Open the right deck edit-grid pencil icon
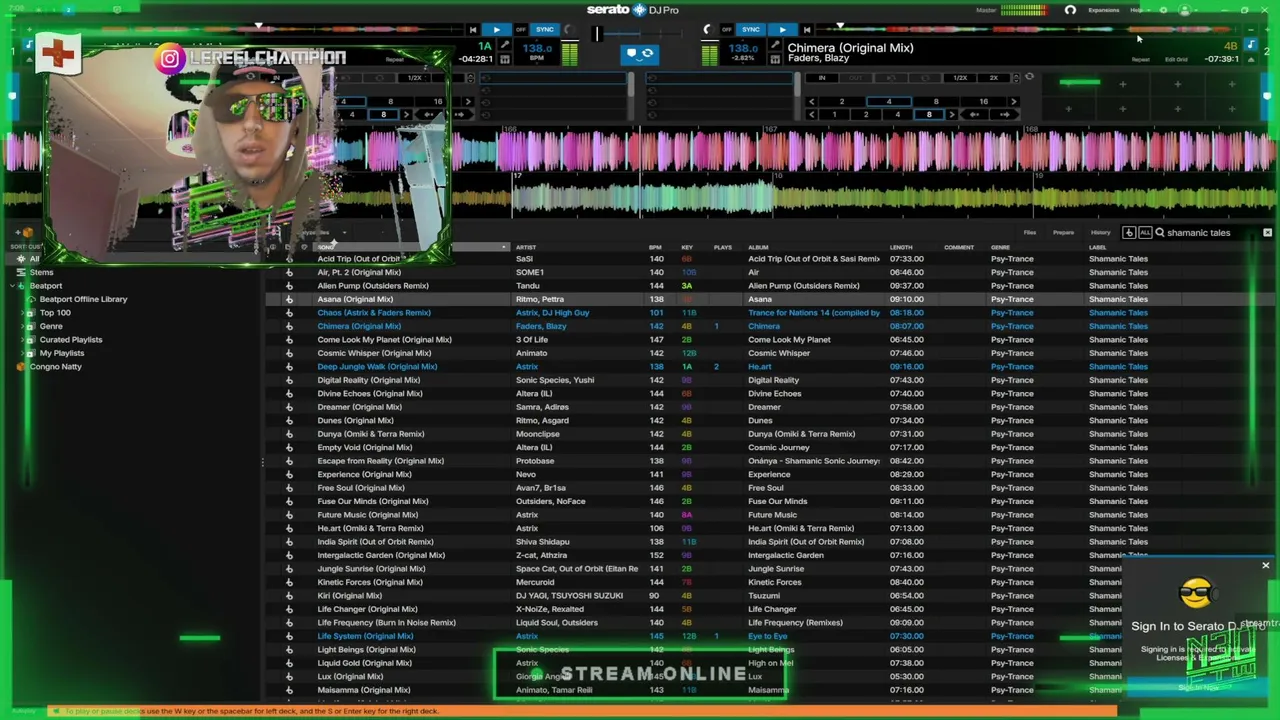The width and height of the screenshot is (1280, 720). (775, 47)
